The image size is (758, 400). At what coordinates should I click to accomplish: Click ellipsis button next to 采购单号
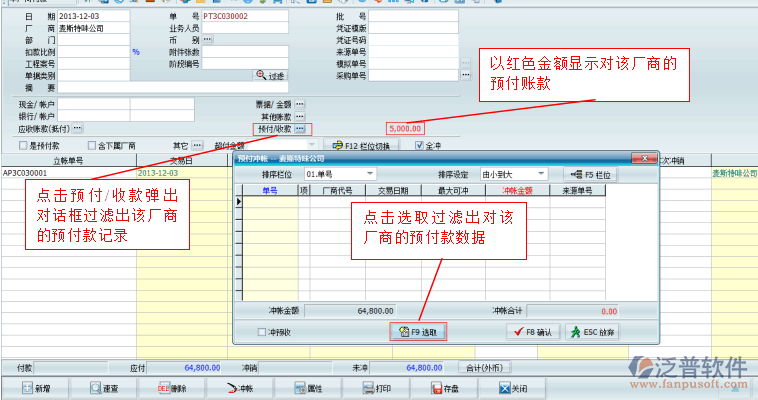466,75
